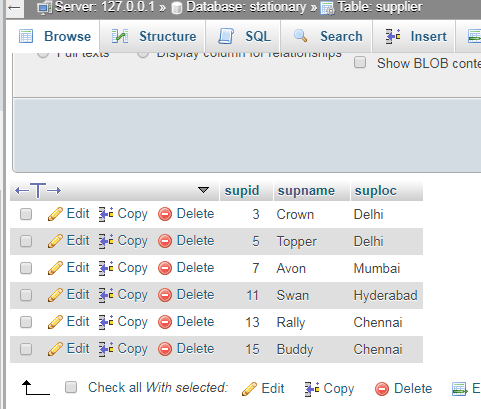Click red Delete icon for Avon row
Screen dimensions: 481x409
click(165, 268)
